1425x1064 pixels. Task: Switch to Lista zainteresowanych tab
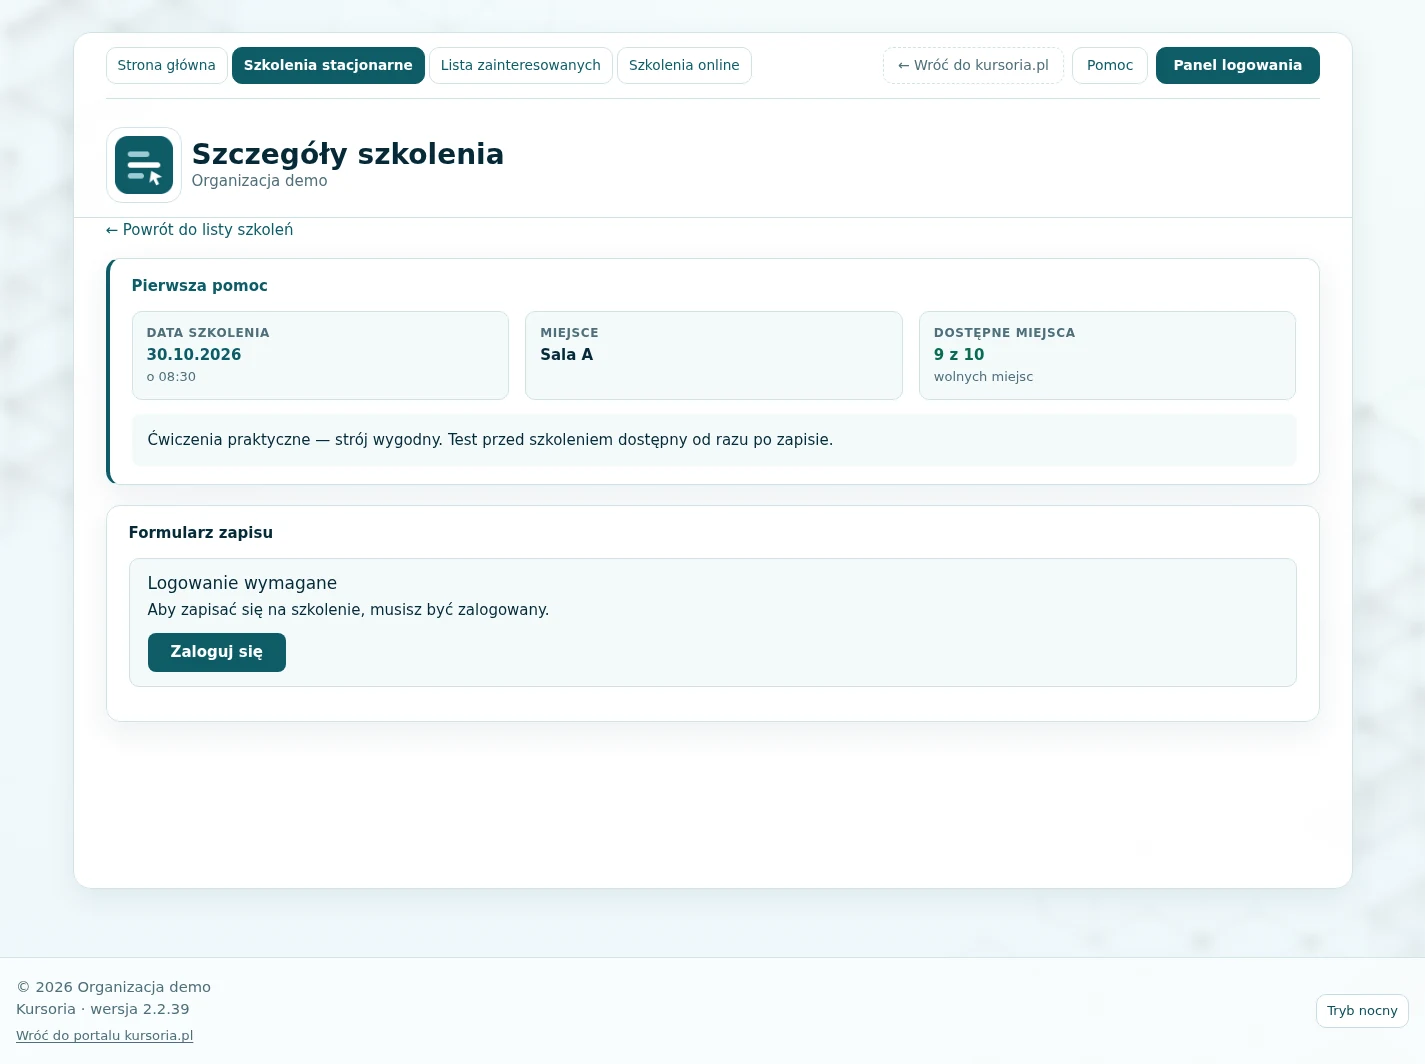coord(521,65)
